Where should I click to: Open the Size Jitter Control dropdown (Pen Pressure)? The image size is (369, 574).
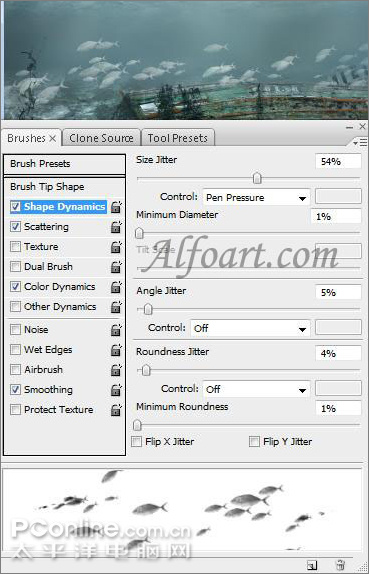point(256,198)
